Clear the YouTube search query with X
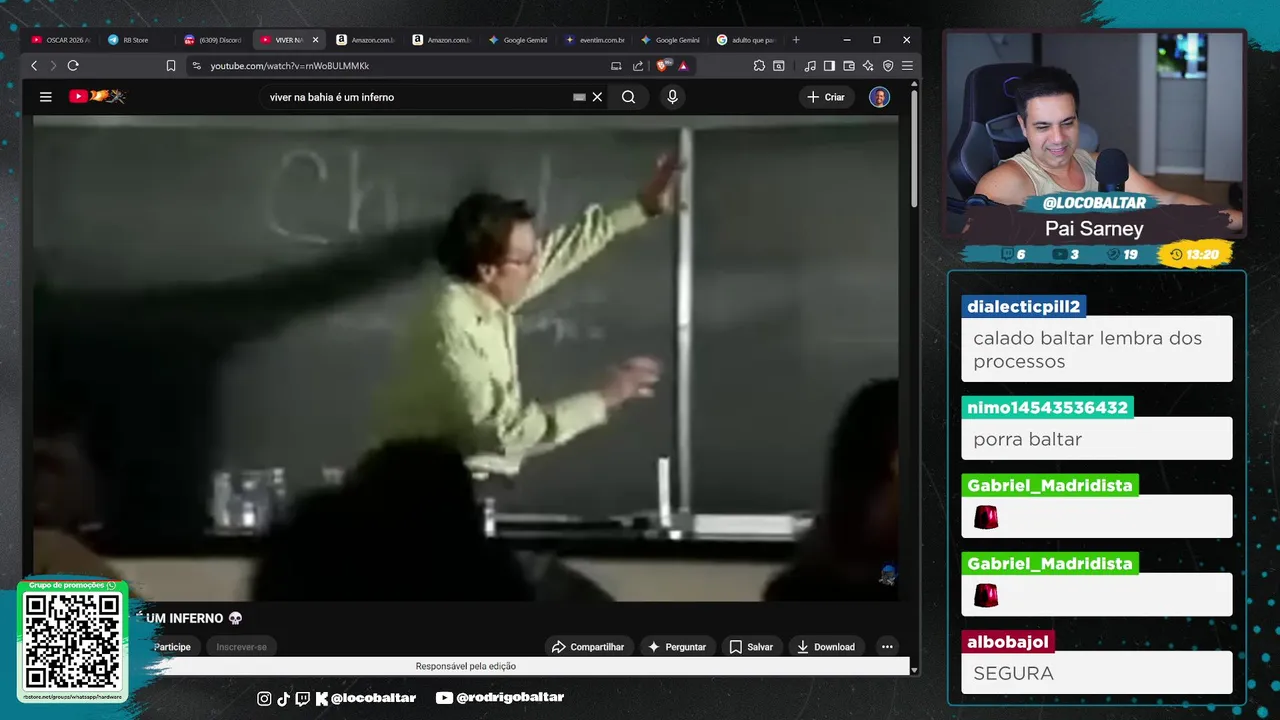The width and height of the screenshot is (1280, 720). coord(597,97)
